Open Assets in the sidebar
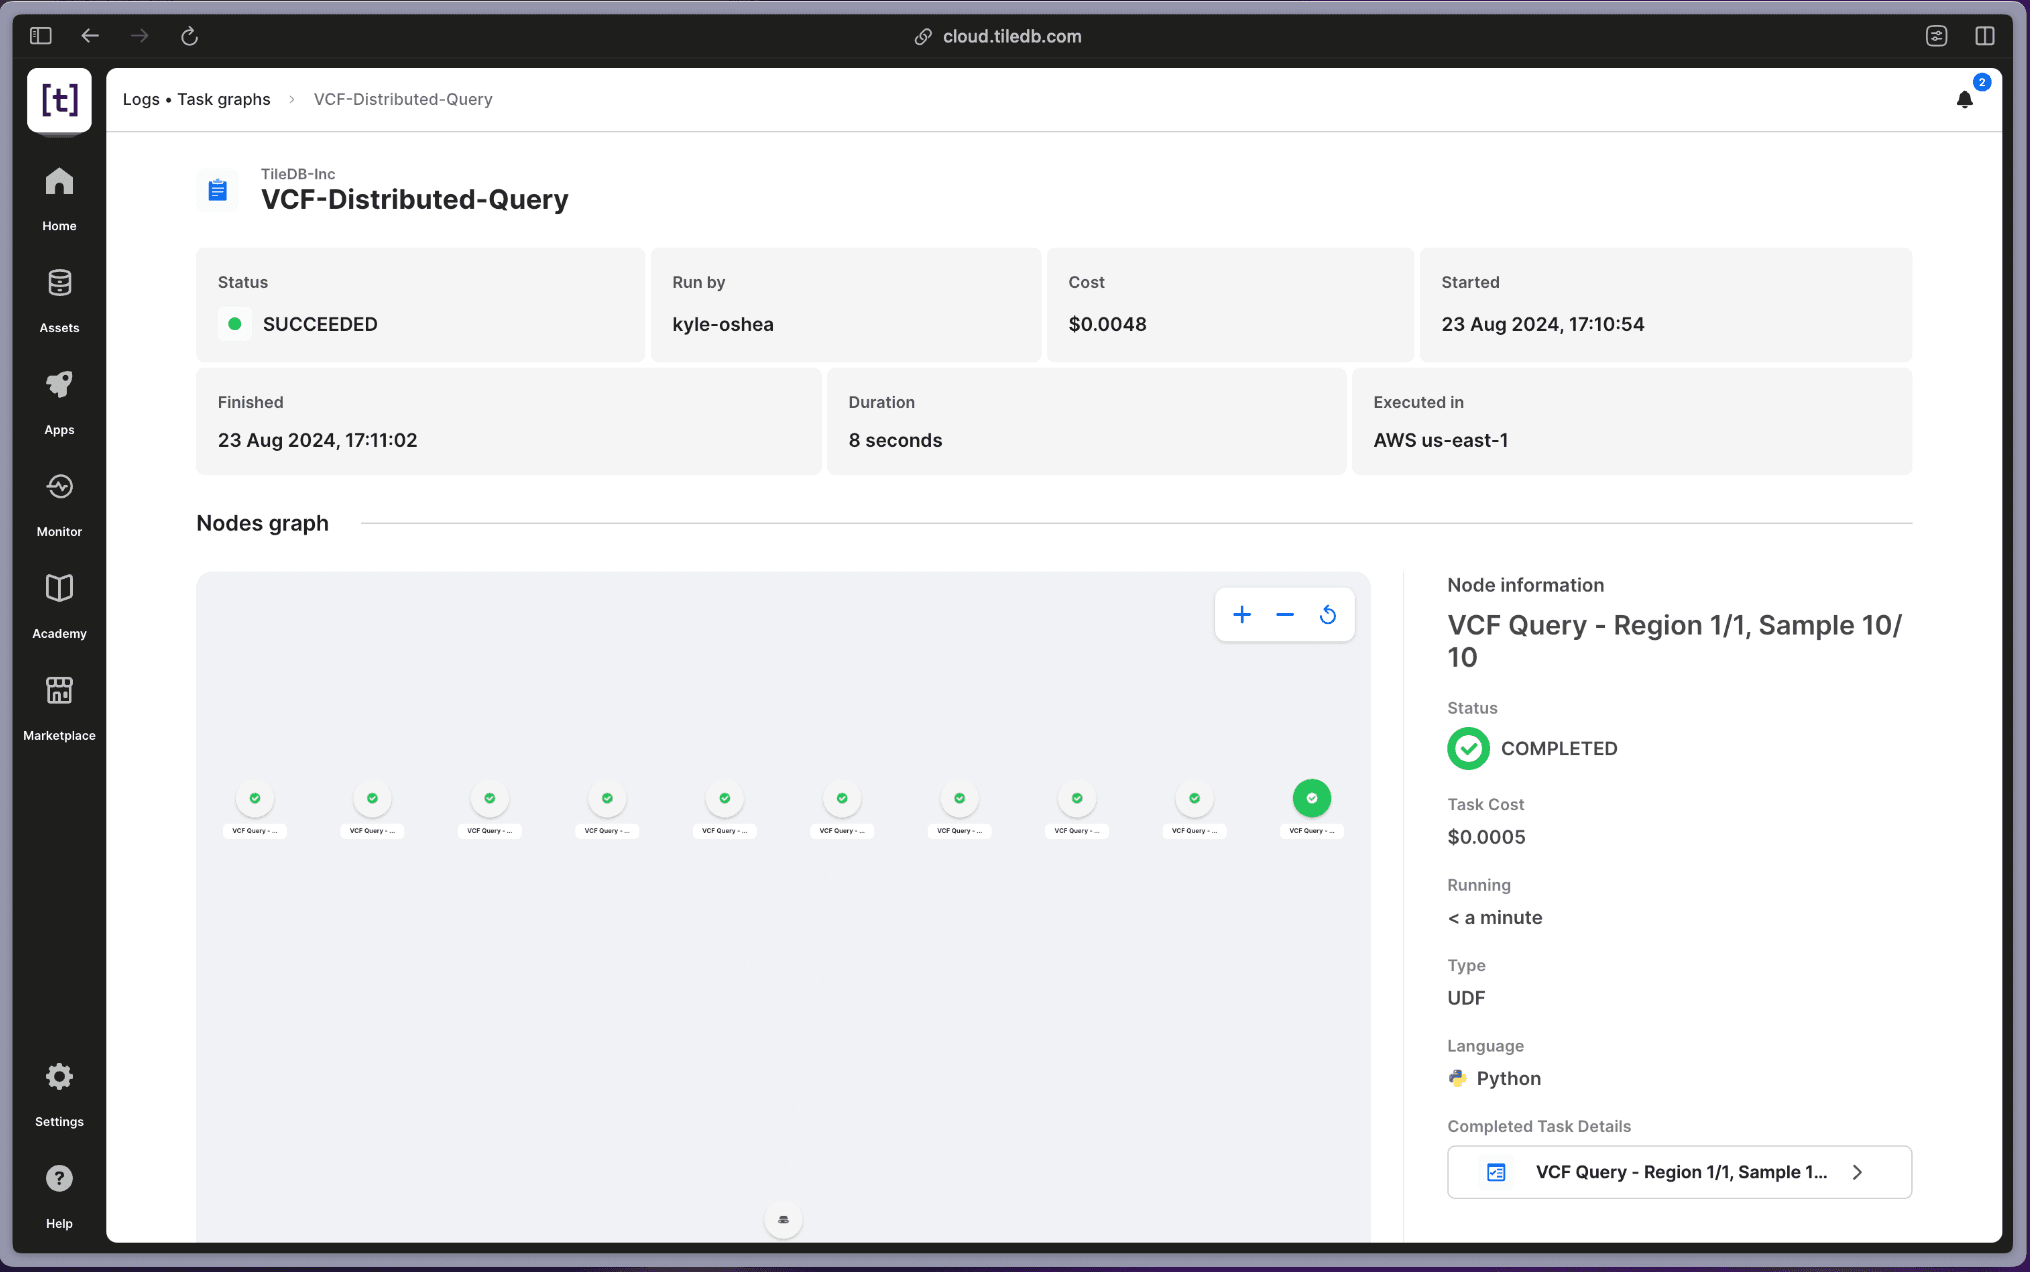Image resolution: width=2030 pixels, height=1272 pixels. 59,285
